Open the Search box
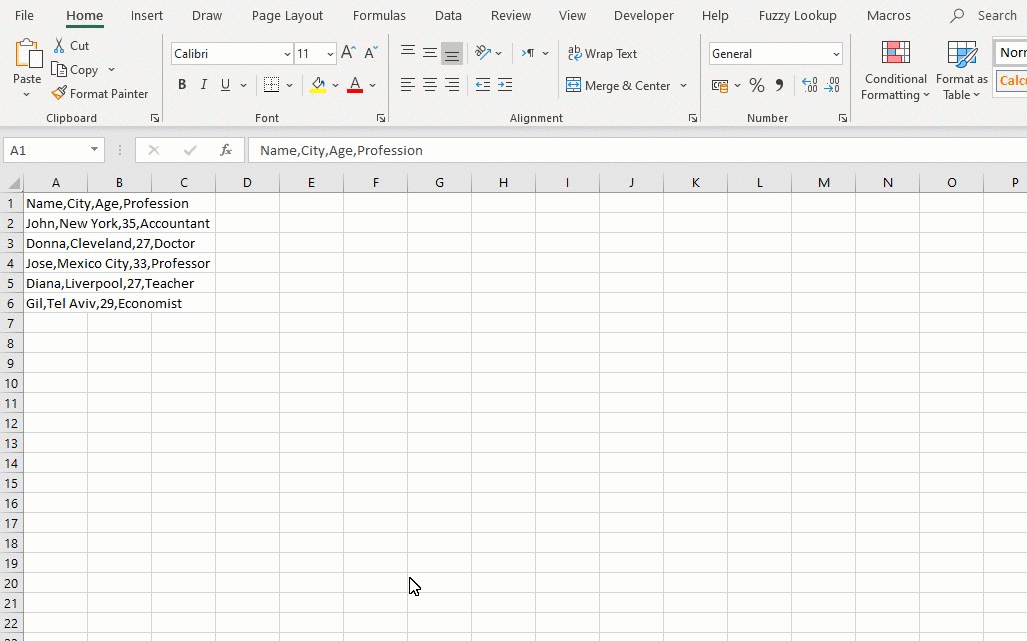Image resolution: width=1027 pixels, height=641 pixels. 983,15
